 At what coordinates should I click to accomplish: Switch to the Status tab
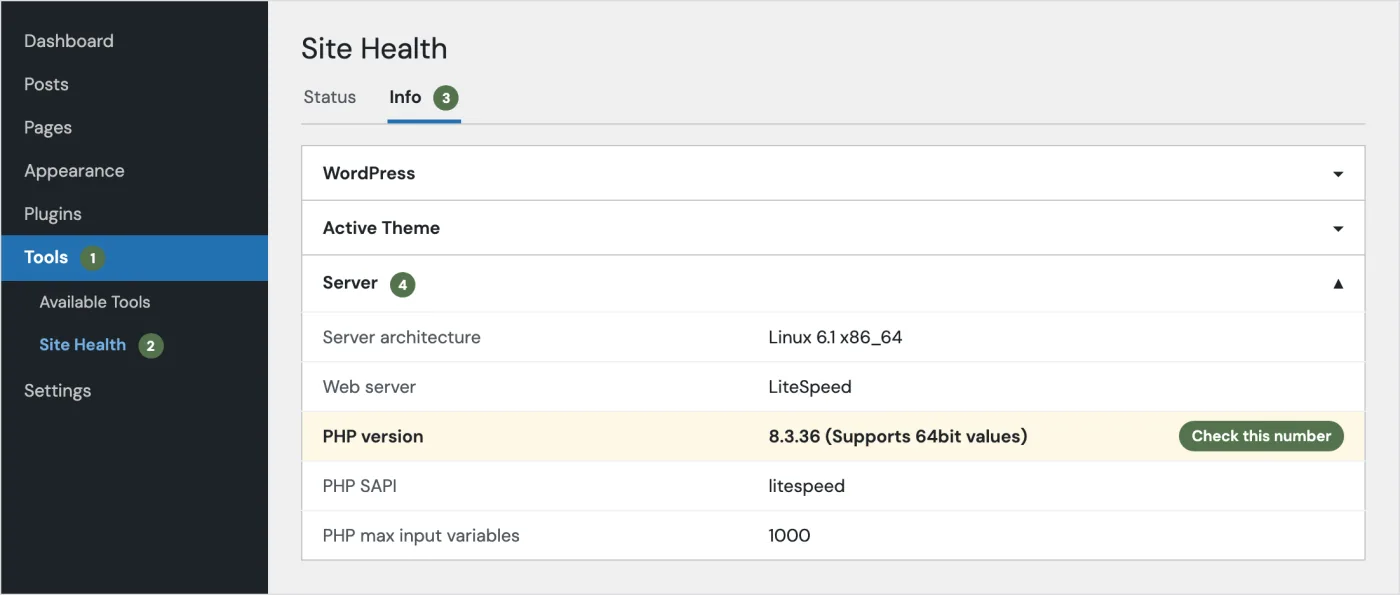pos(330,97)
